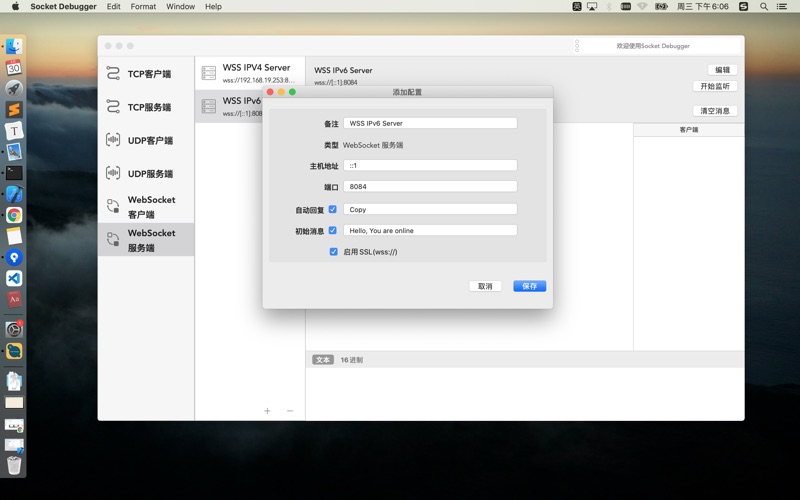
Task: Open System Preferences from the Dock
Action: pos(14,330)
